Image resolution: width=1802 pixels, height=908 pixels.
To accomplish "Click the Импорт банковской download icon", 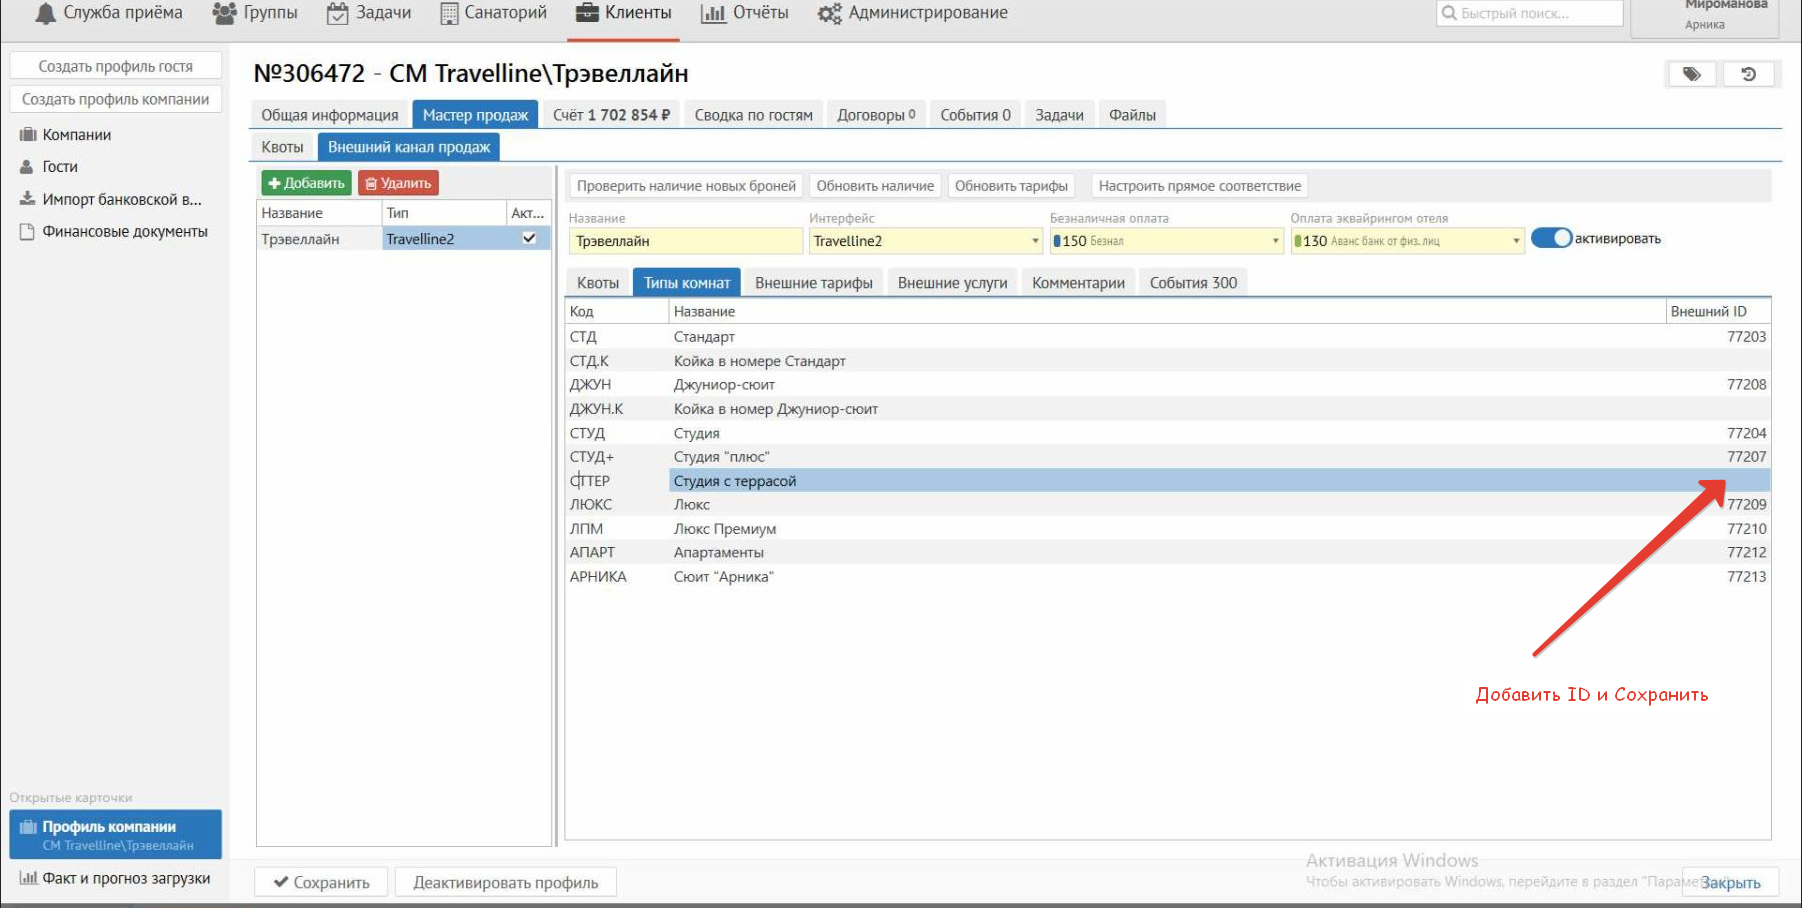I will pos(28,199).
